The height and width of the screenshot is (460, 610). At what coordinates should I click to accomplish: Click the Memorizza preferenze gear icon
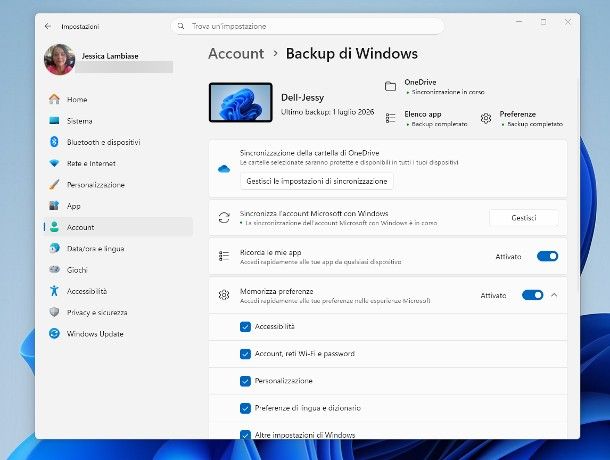point(224,295)
